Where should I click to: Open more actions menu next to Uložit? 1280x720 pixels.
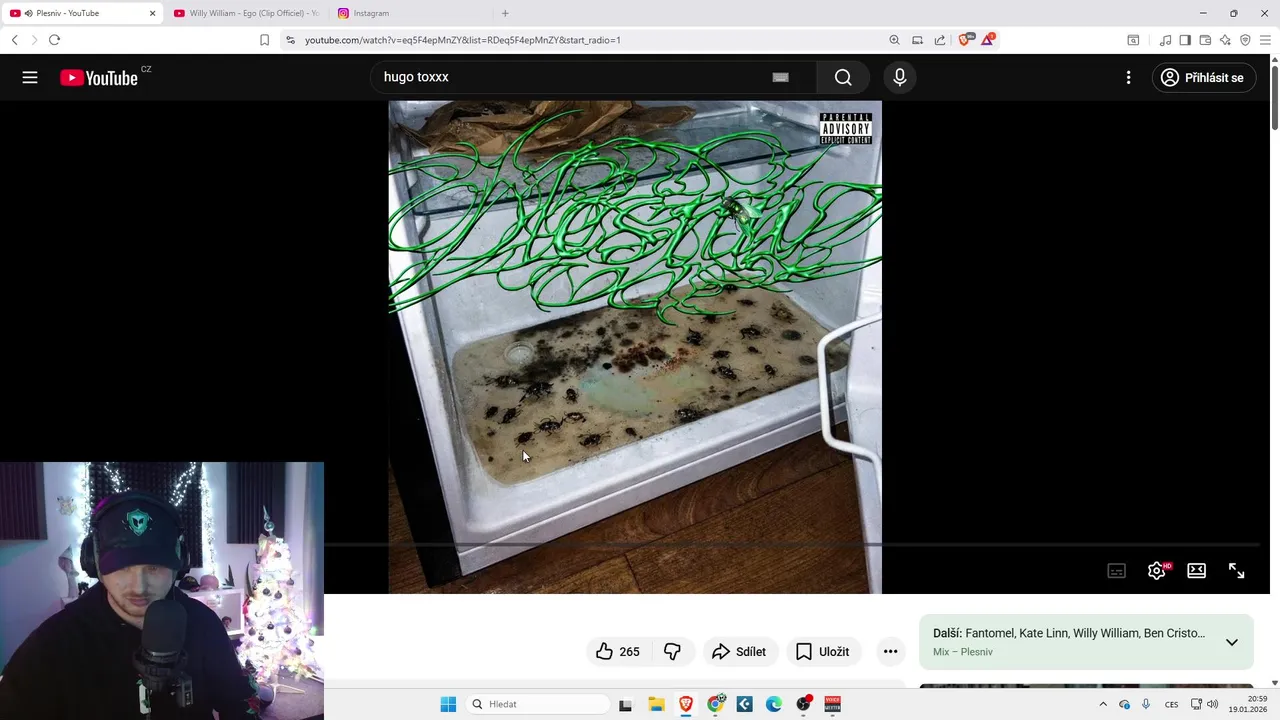890,652
